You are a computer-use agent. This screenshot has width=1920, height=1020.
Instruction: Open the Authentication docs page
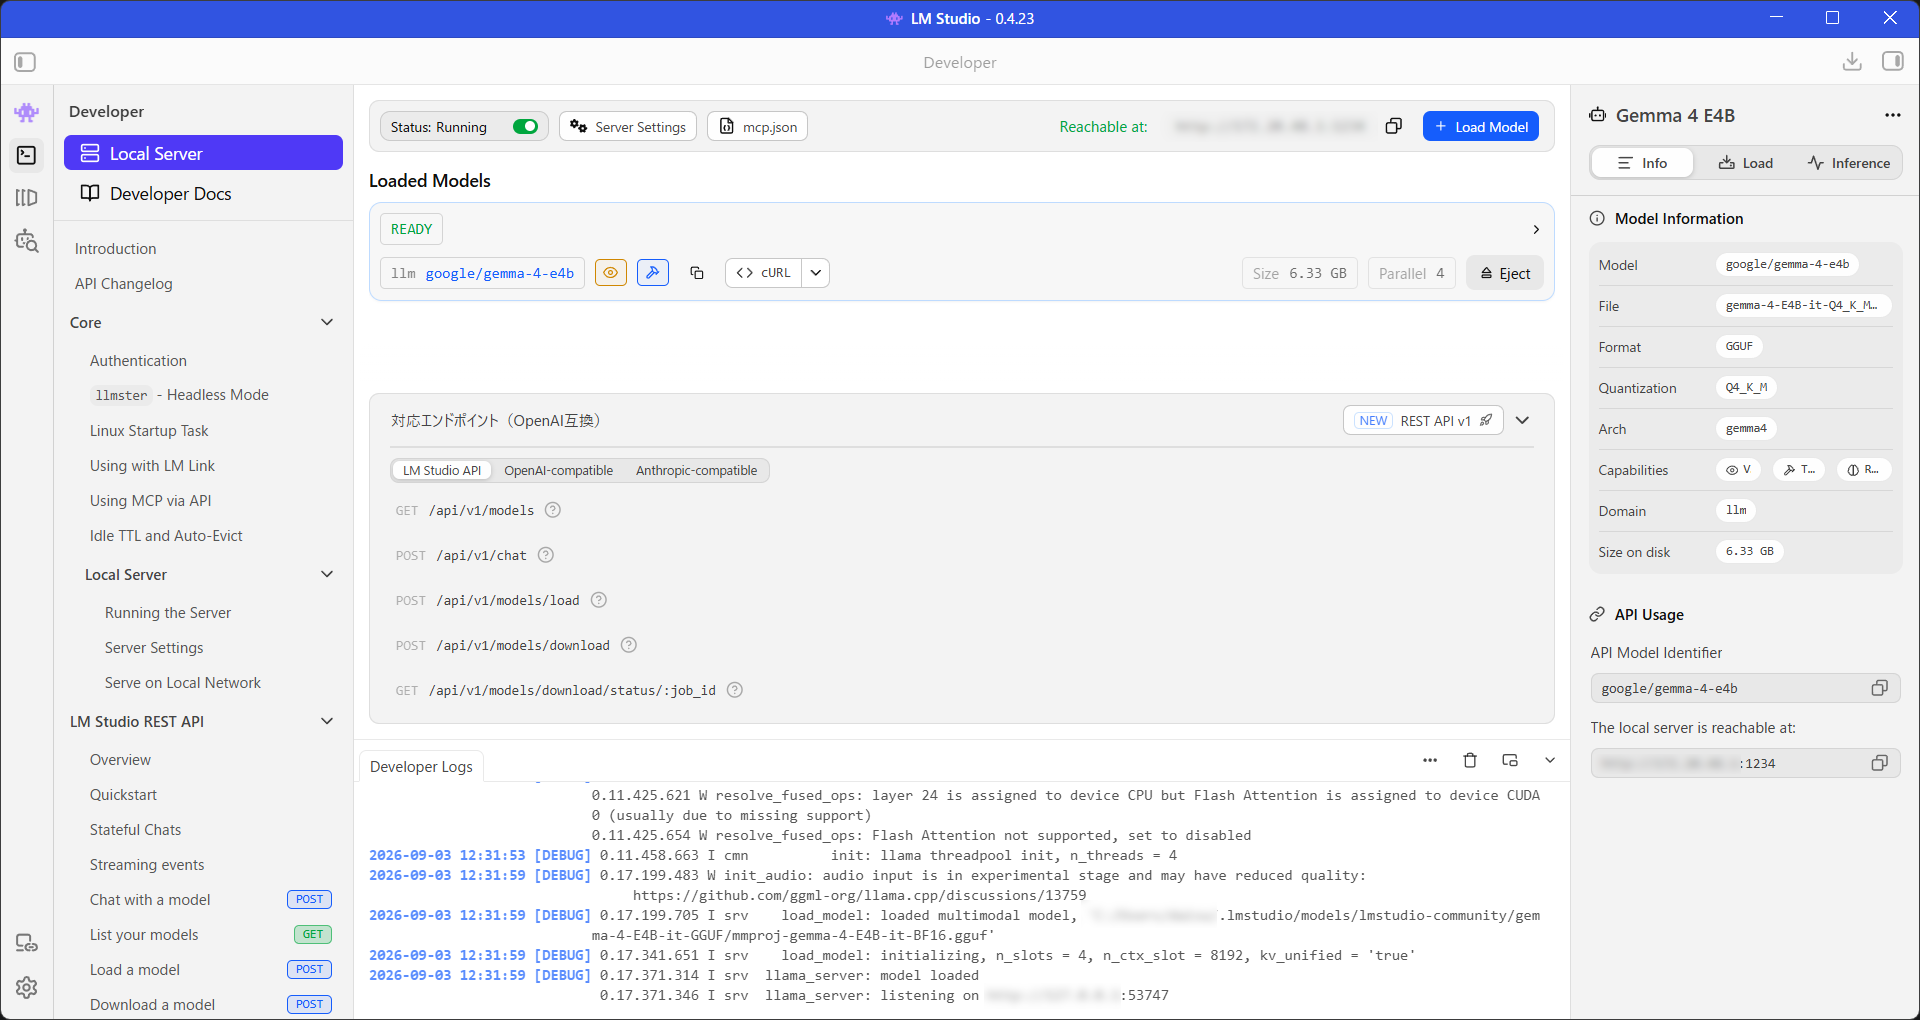point(138,361)
